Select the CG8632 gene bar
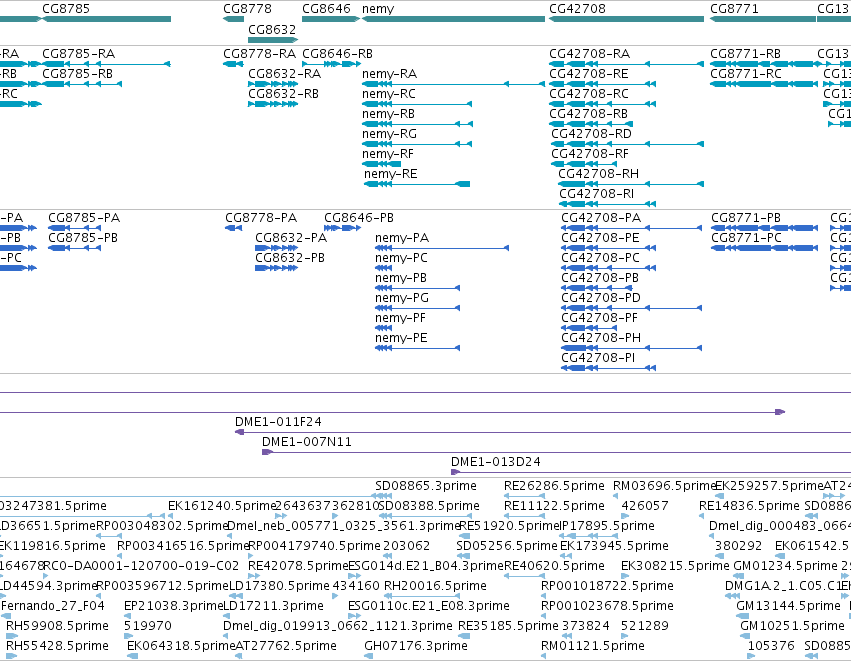851x661 pixels. pos(273,40)
